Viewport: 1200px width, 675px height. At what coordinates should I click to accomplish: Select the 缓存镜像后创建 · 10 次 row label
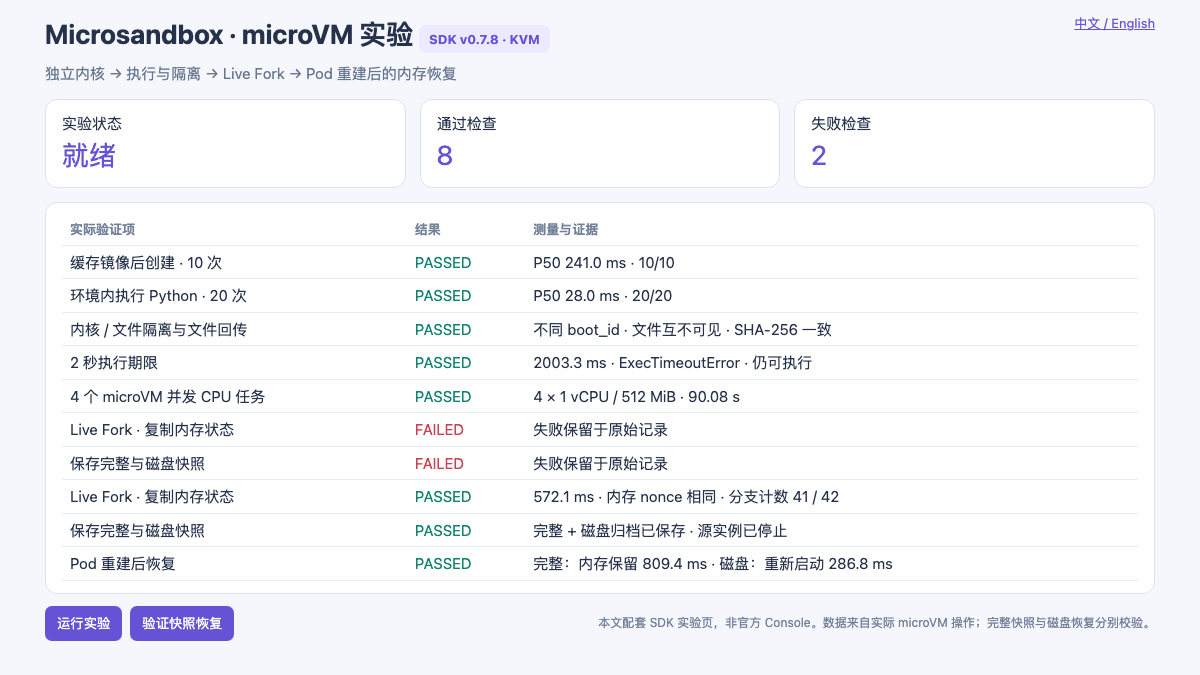coord(146,263)
